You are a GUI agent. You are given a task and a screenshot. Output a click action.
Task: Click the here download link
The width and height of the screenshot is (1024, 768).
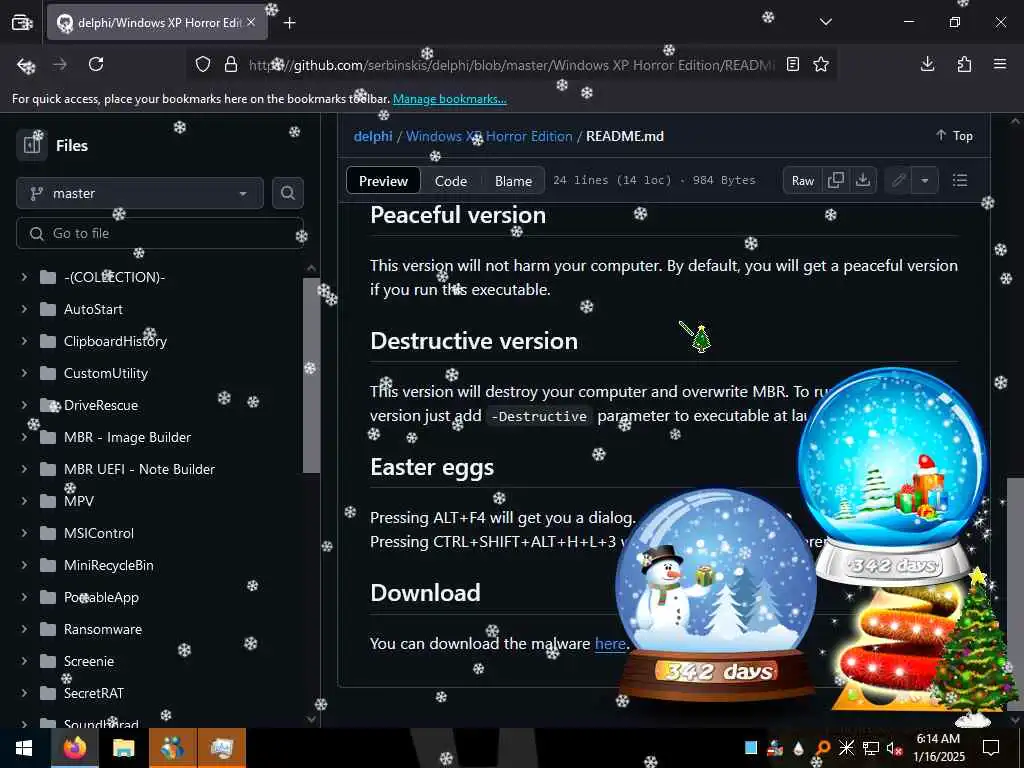point(610,644)
